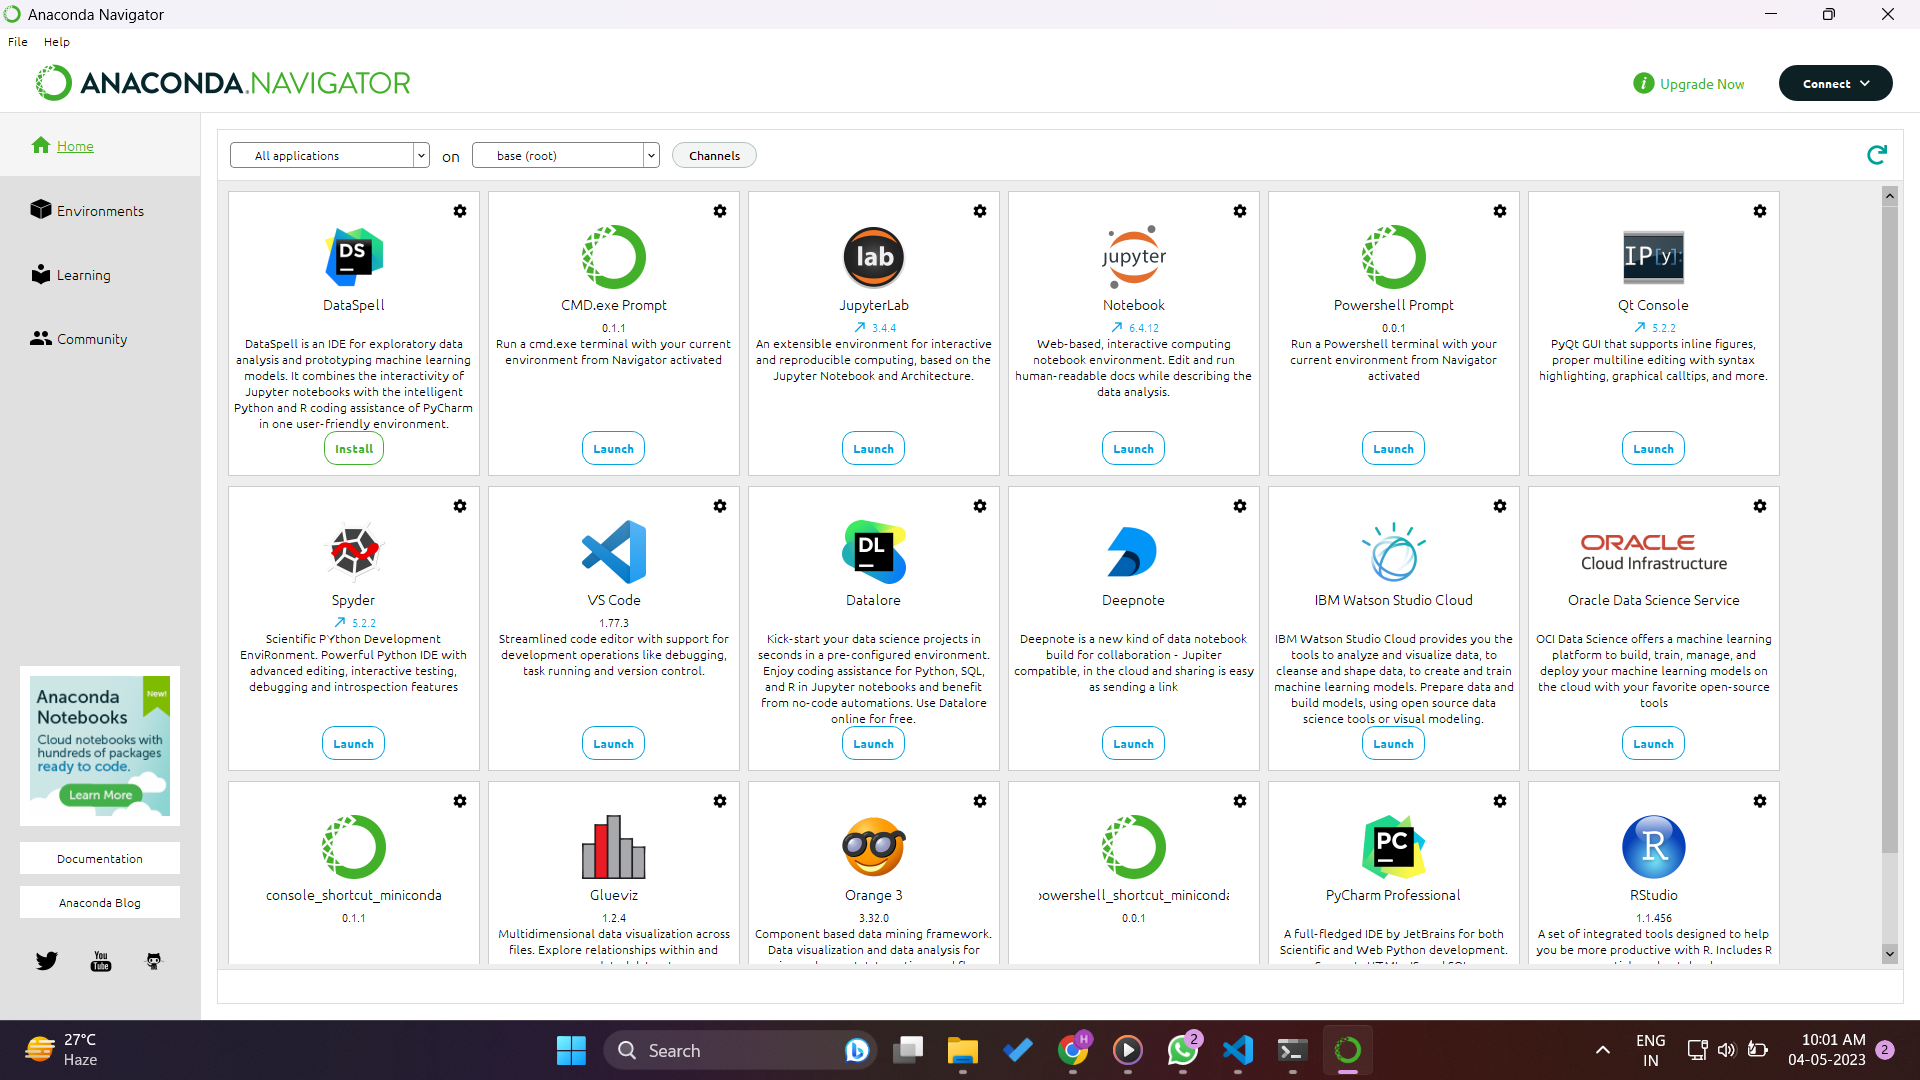Viewport: 1920px width, 1080px height.
Task: Launch VS Code
Action: tap(614, 744)
